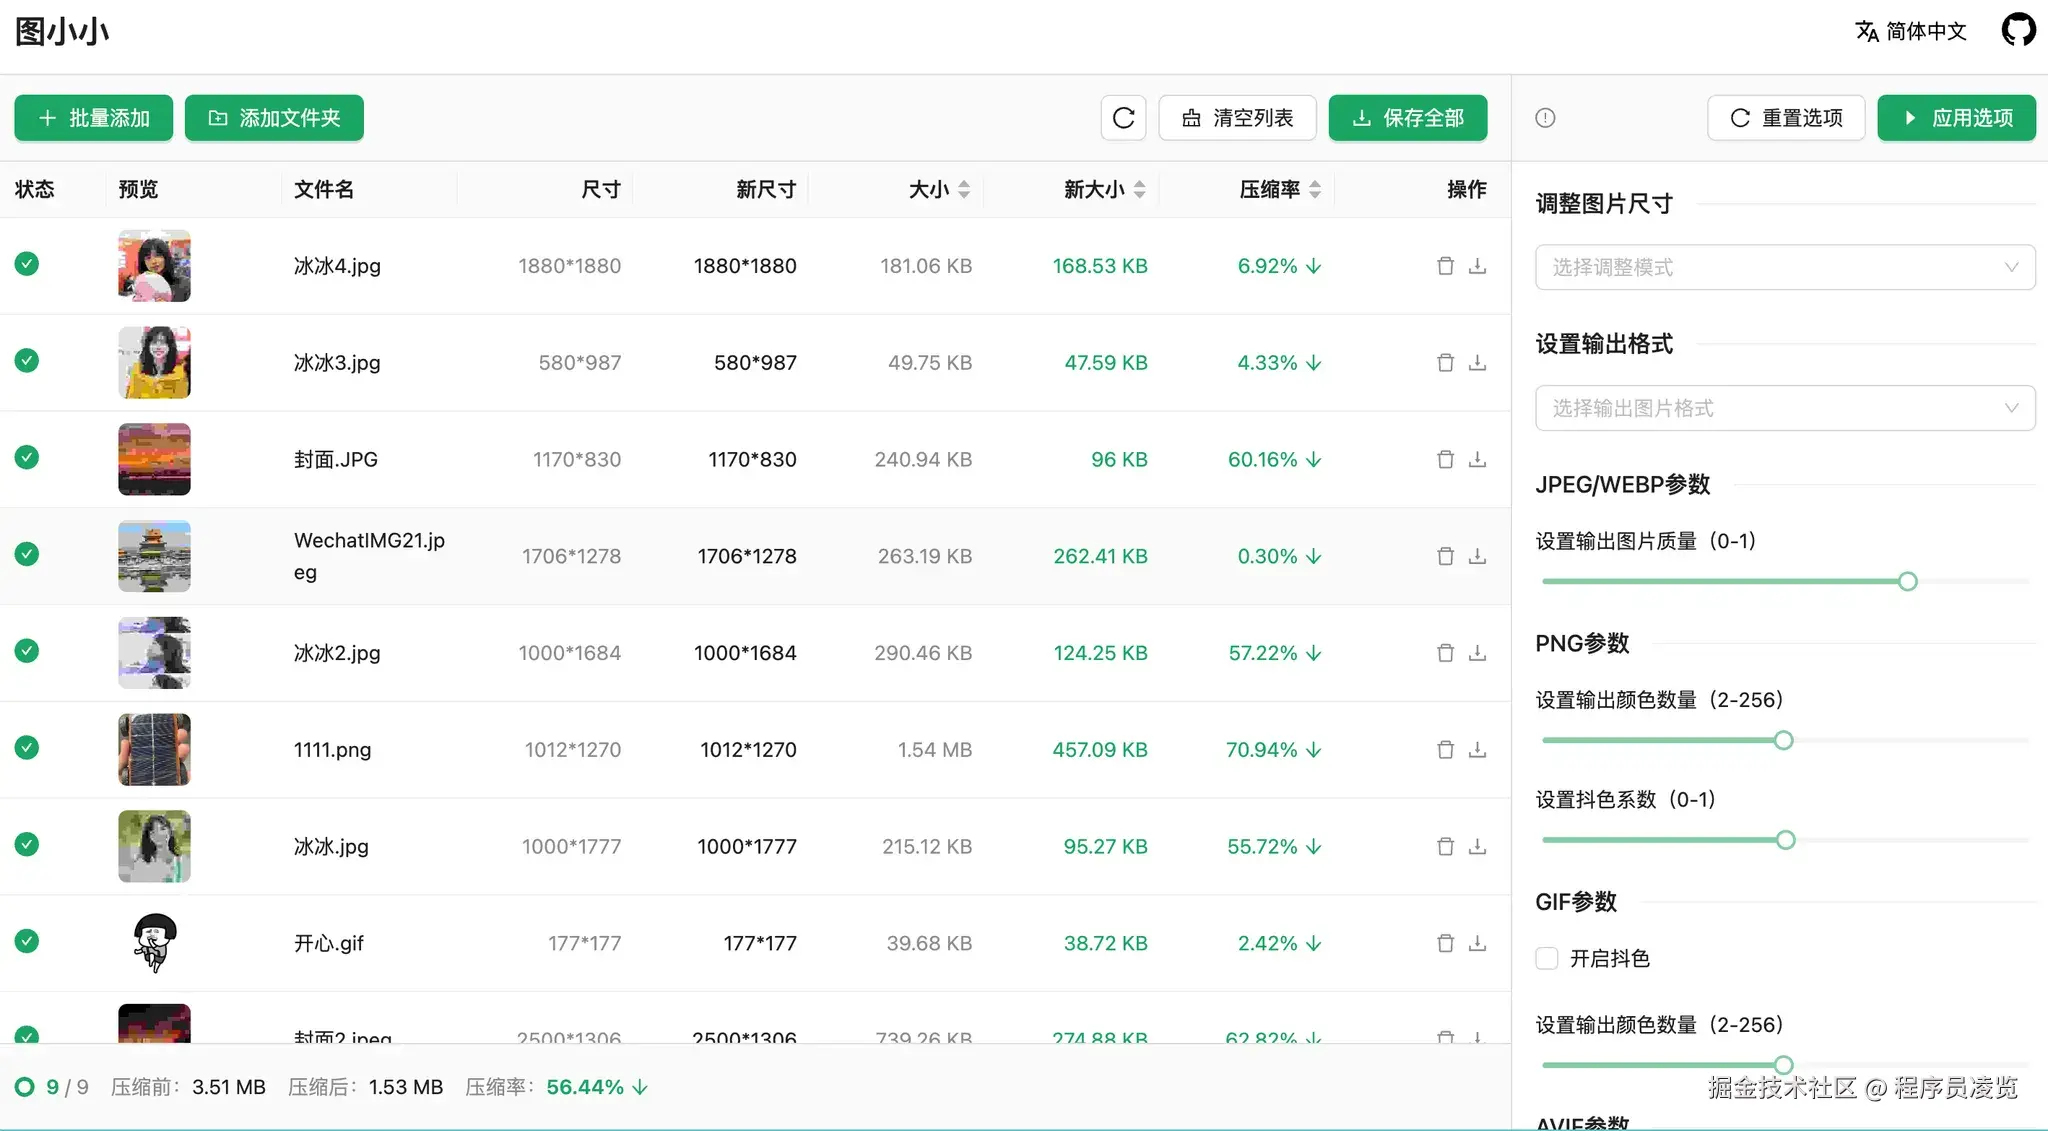This screenshot has width=2048, height=1131.
Task: Download the compressed 冰冰3.jpg file
Action: pyautogui.click(x=1477, y=363)
